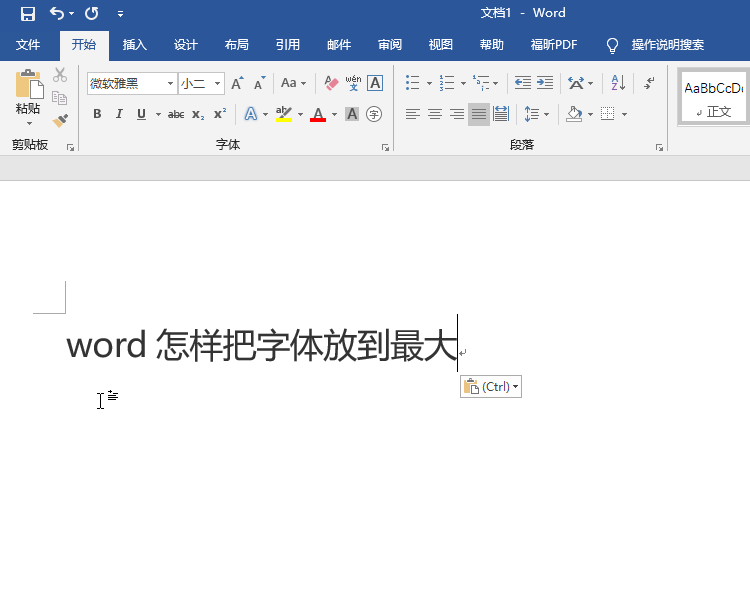Viewport: 750px width, 600px height.
Task: Toggle underline formatting
Action: tap(141, 114)
